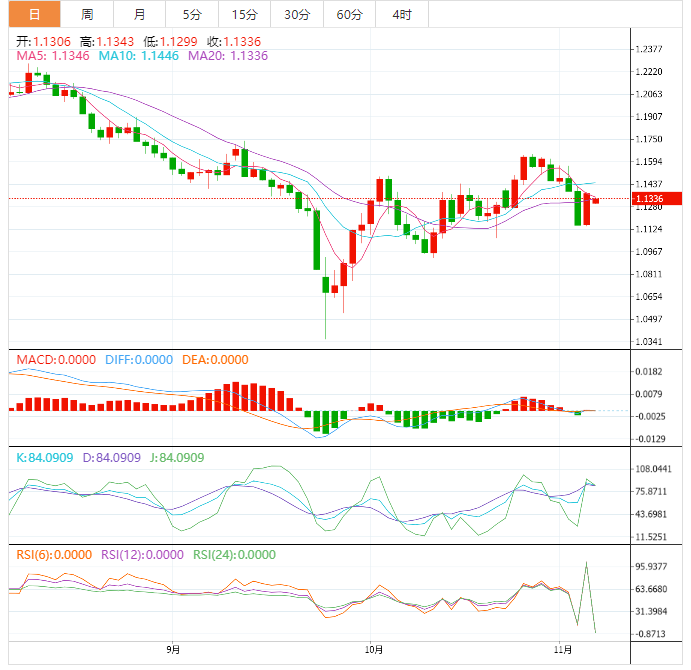Click the 75.8711 KDJ axis label
The height and width of the screenshot is (670, 691).
651,491
